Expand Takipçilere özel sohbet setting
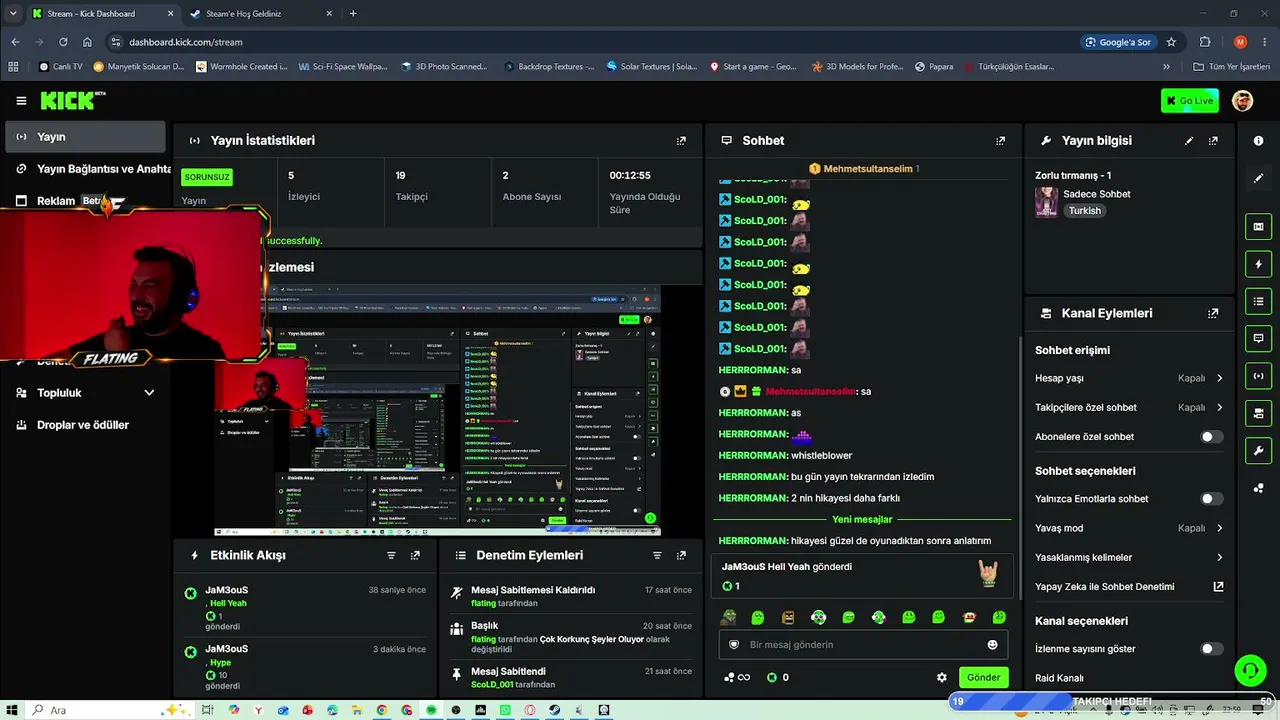 coord(1129,408)
